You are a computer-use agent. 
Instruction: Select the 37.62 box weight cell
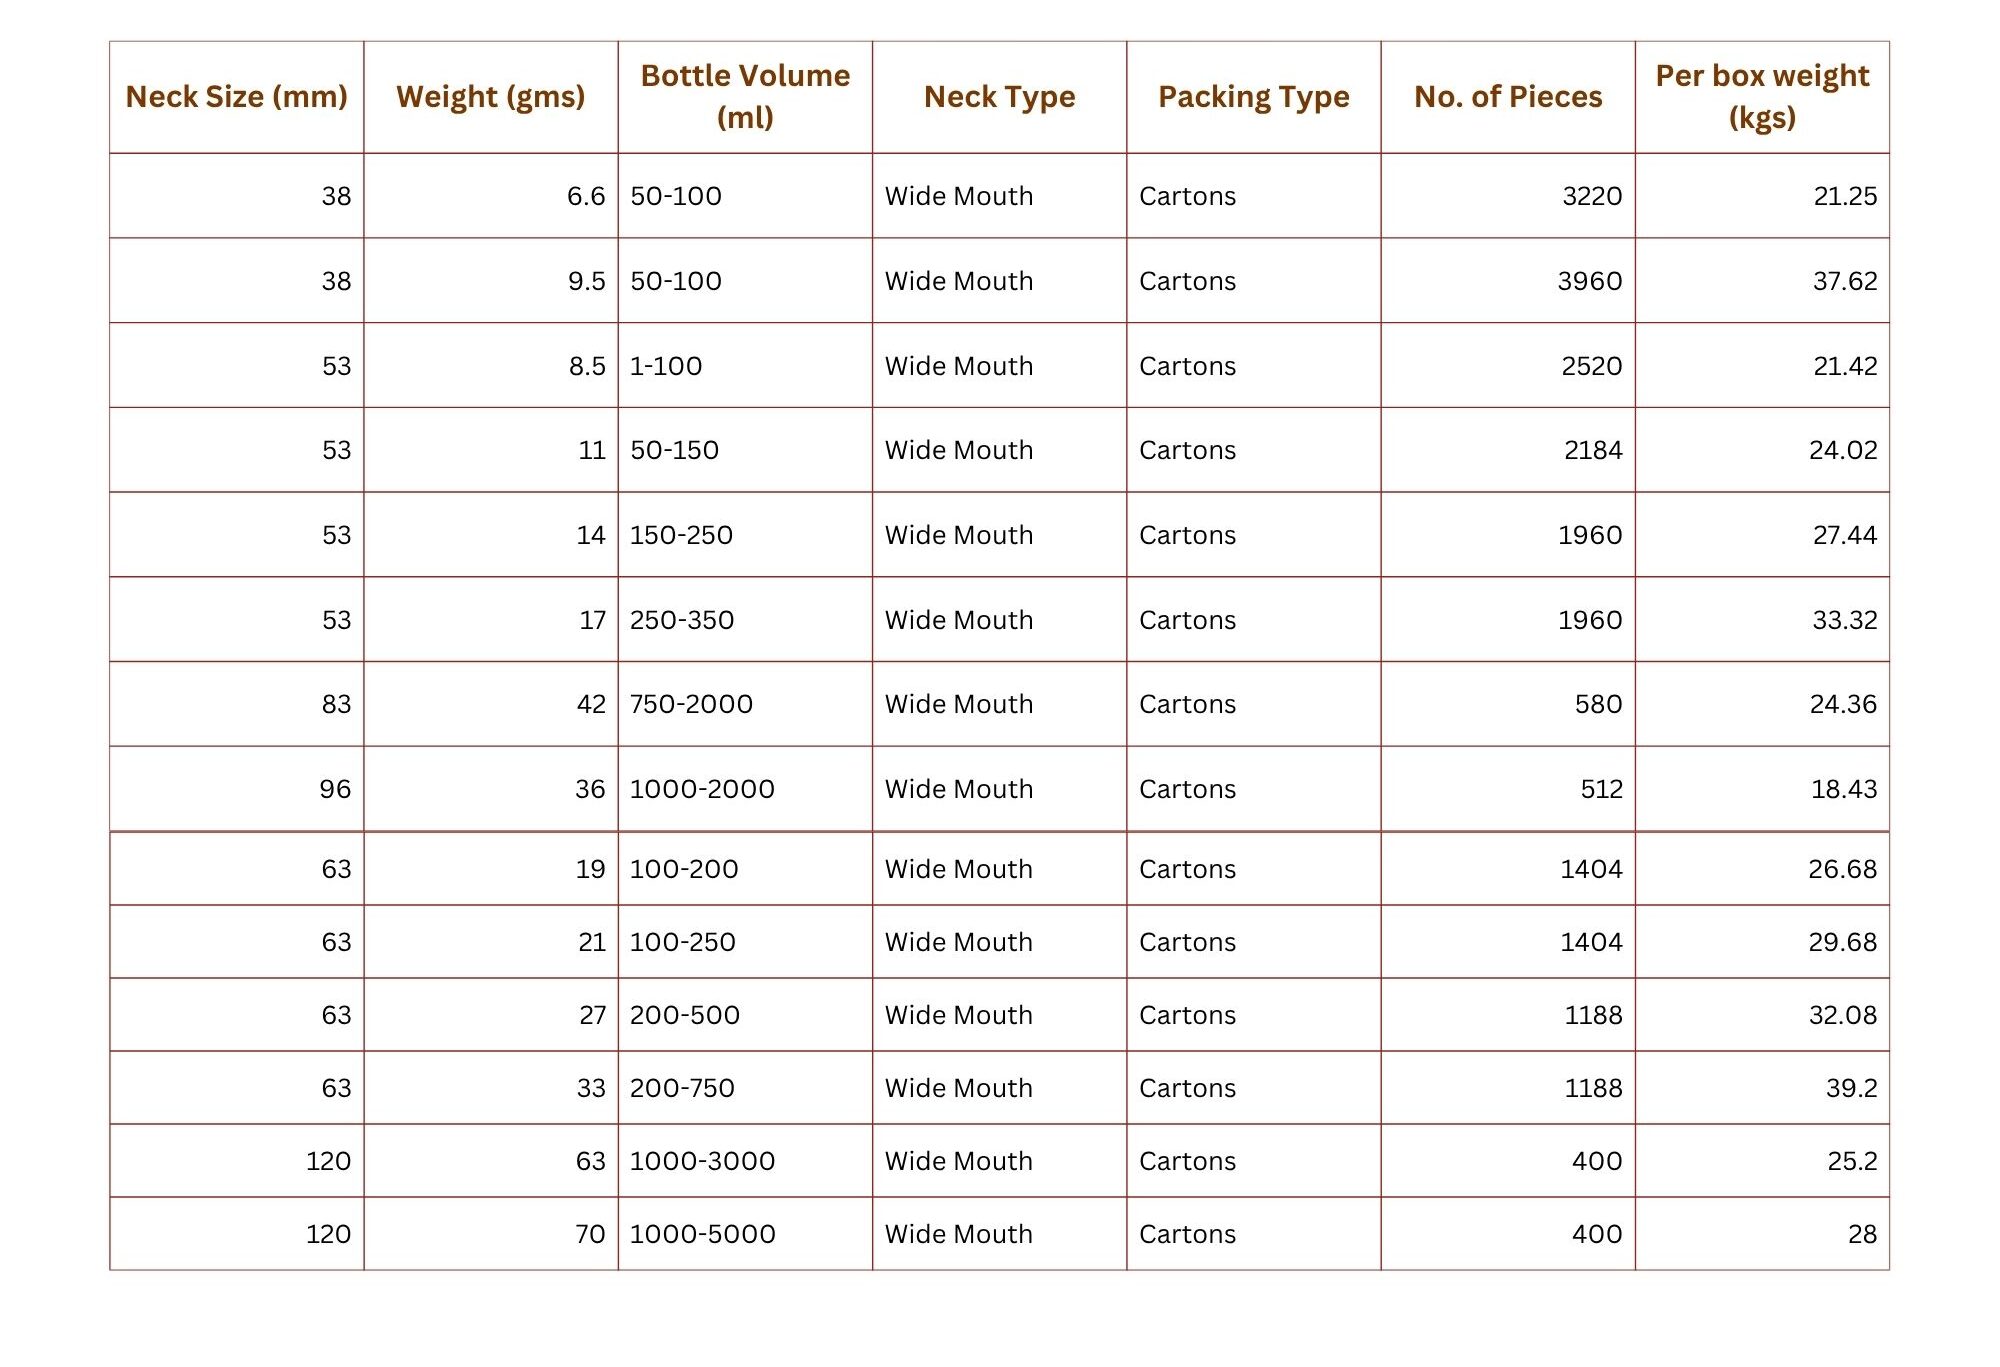coord(1844,281)
